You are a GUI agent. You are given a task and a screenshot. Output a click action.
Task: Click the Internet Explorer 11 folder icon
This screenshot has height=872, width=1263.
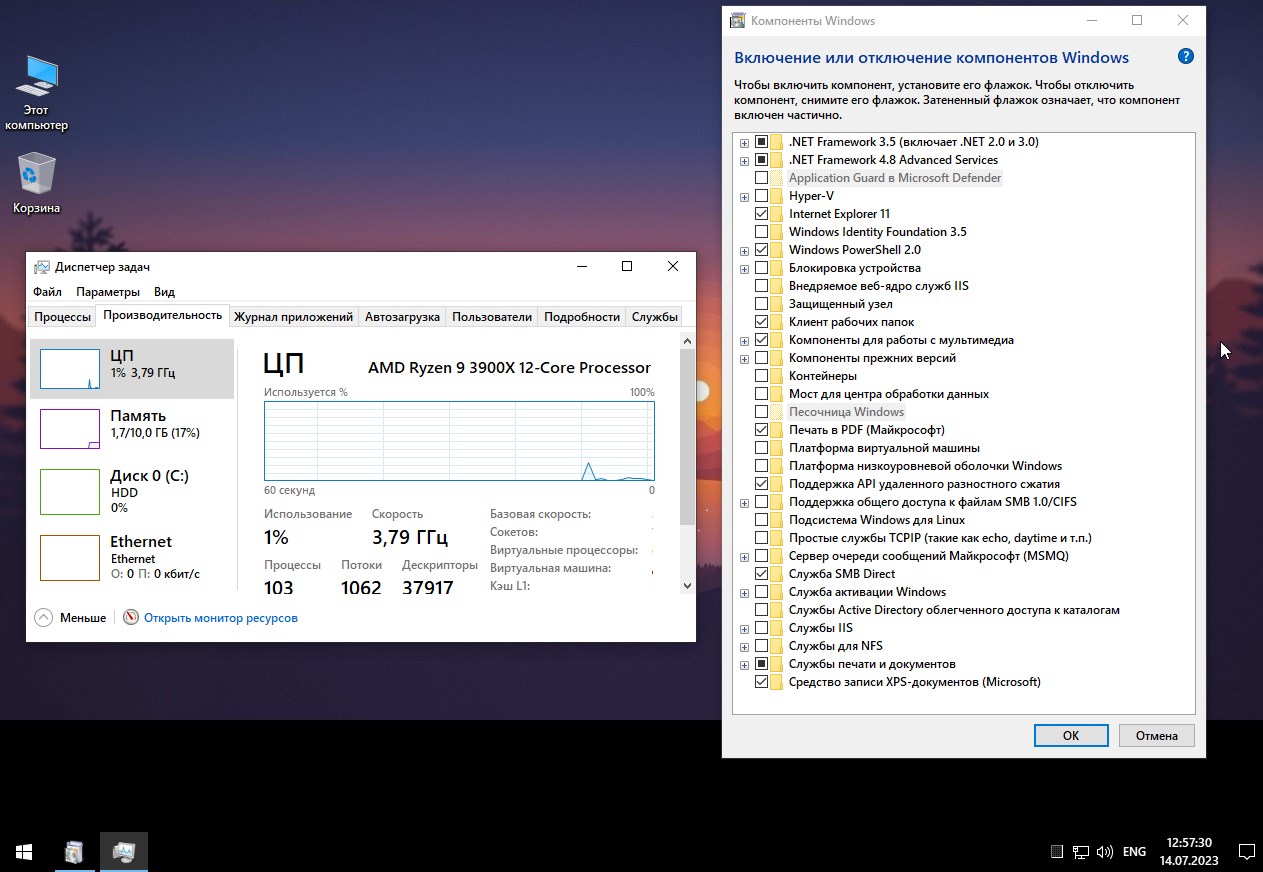point(777,214)
